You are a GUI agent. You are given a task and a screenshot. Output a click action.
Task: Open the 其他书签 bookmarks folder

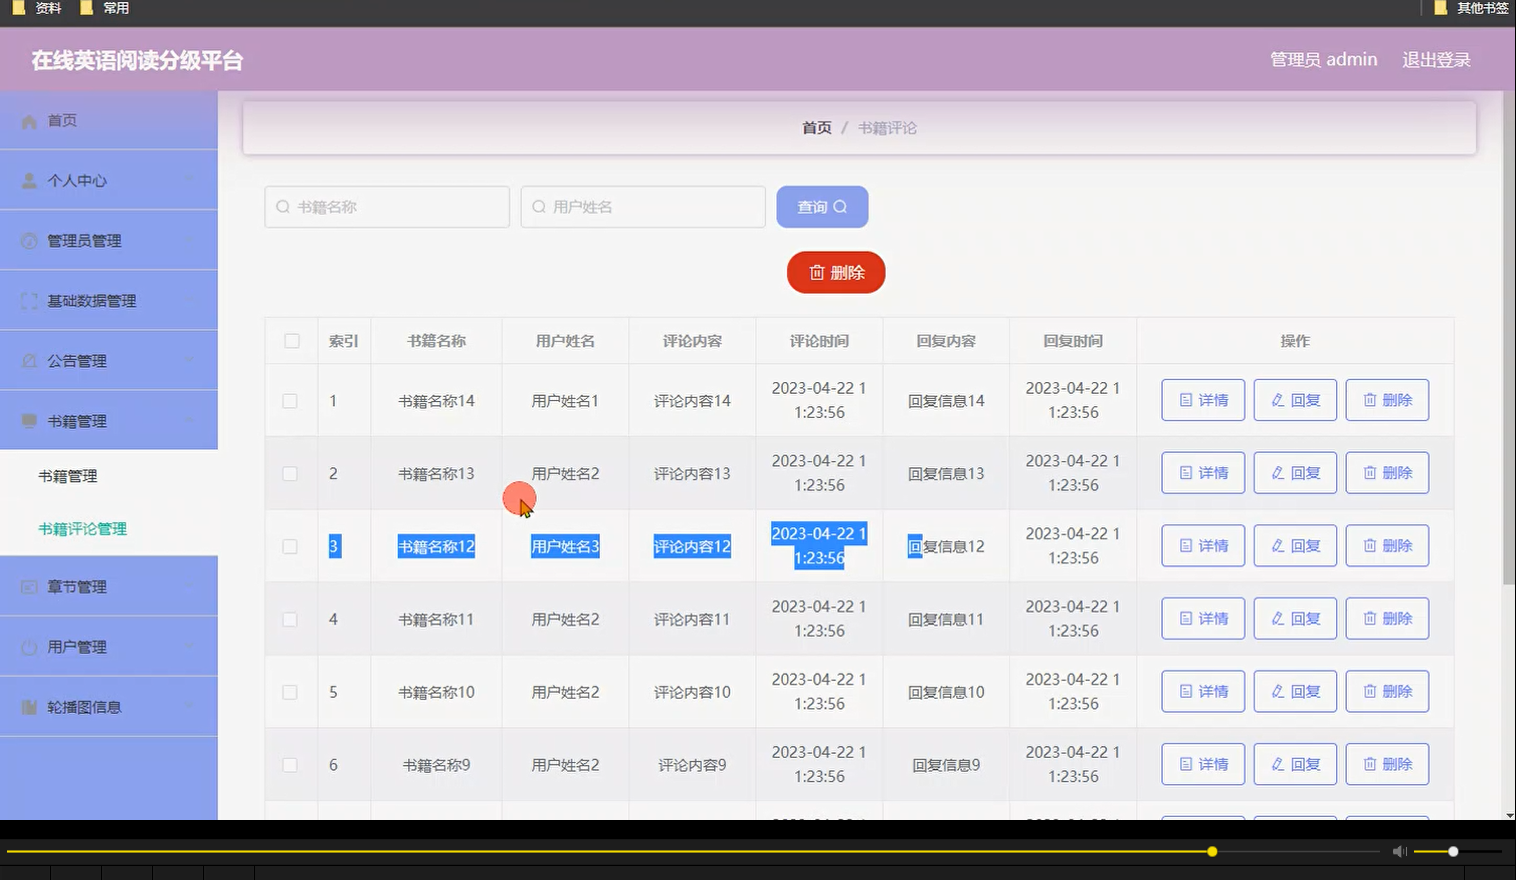[1471, 8]
